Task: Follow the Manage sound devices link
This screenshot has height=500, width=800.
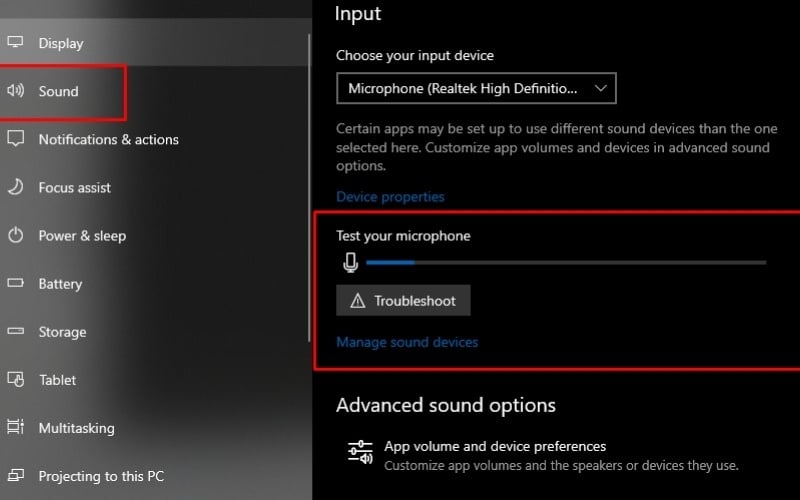Action: click(x=407, y=342)
